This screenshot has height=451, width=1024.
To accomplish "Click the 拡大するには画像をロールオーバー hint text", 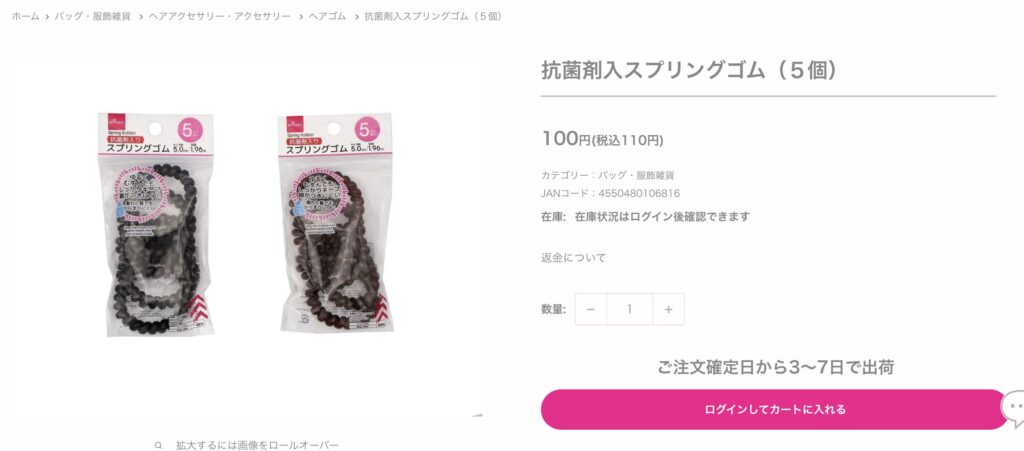I will click(257, 445).
